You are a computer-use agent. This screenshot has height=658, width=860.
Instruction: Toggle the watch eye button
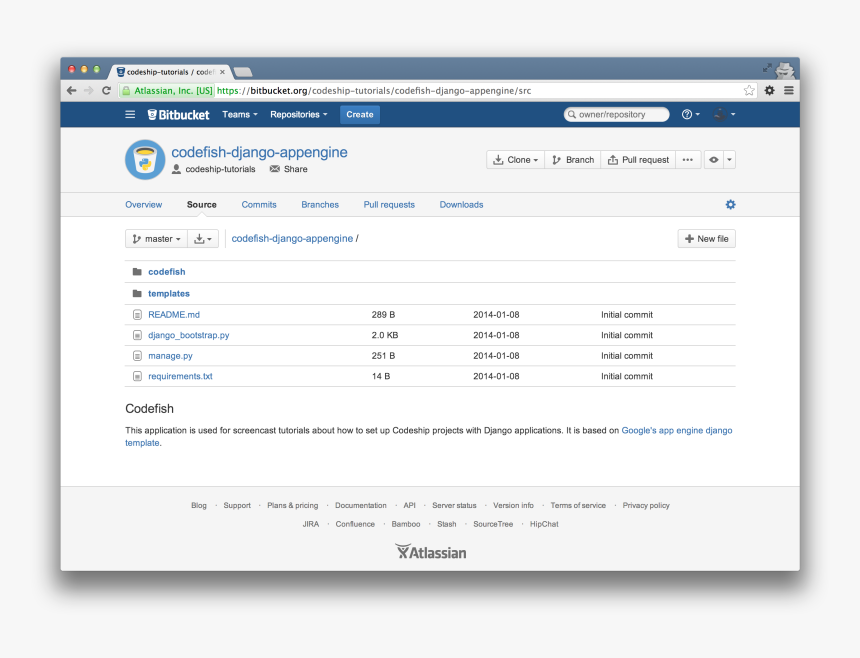point(714,160)
